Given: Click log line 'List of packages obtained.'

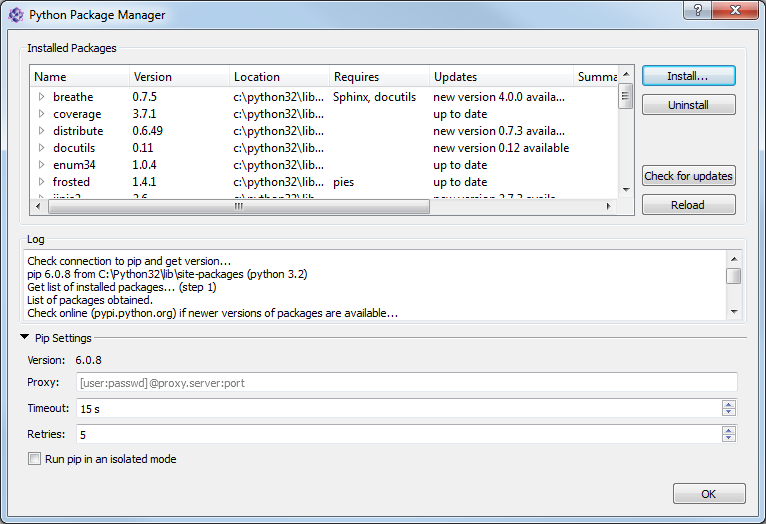Looking at the screenshot, I should [90, 300].
